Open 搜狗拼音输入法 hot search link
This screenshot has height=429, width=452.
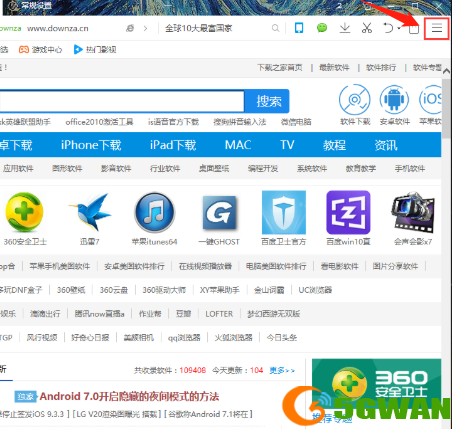pyautogui.click(x=240, y=122)
